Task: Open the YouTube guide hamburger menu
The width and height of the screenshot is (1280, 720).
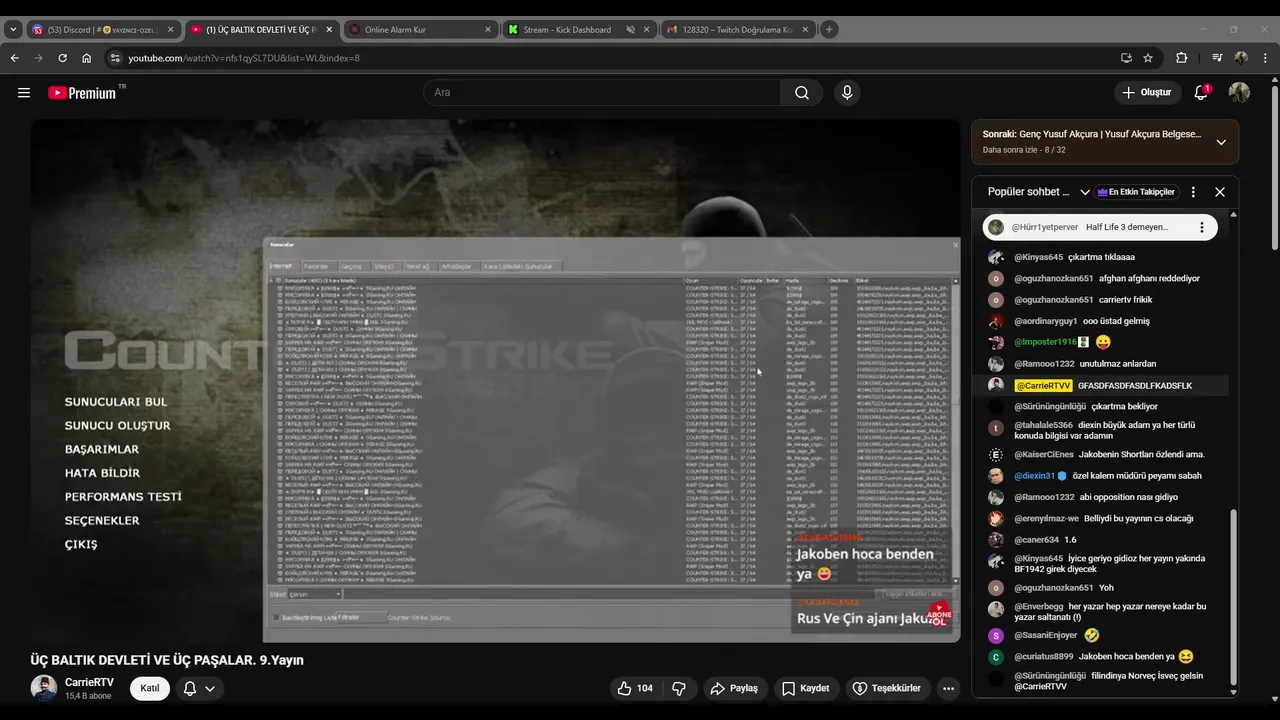Action: [24, 93]
